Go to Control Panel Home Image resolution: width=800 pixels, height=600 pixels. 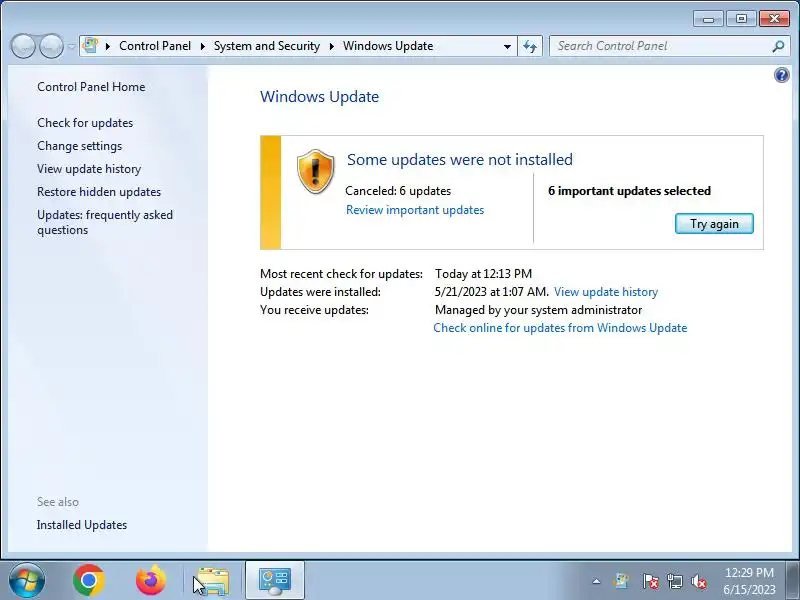tap(91, 87)
